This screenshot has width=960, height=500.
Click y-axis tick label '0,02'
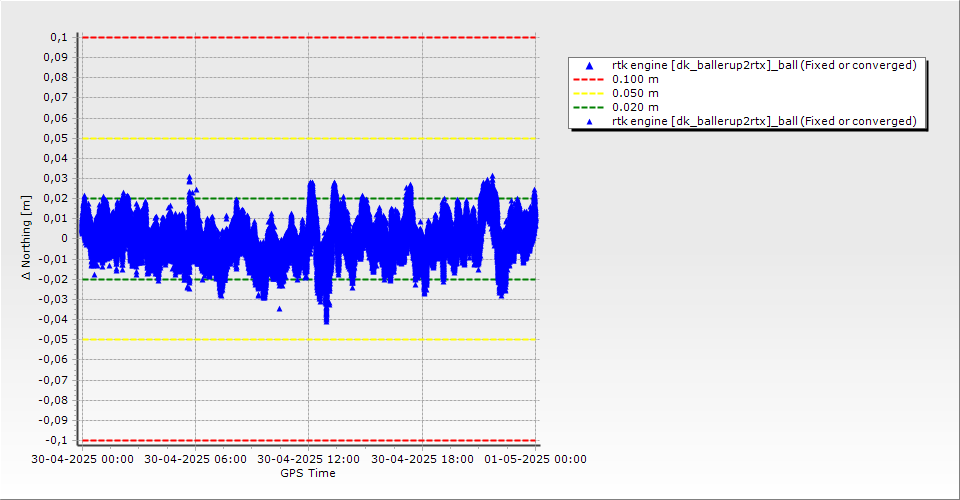click(56, 198)
